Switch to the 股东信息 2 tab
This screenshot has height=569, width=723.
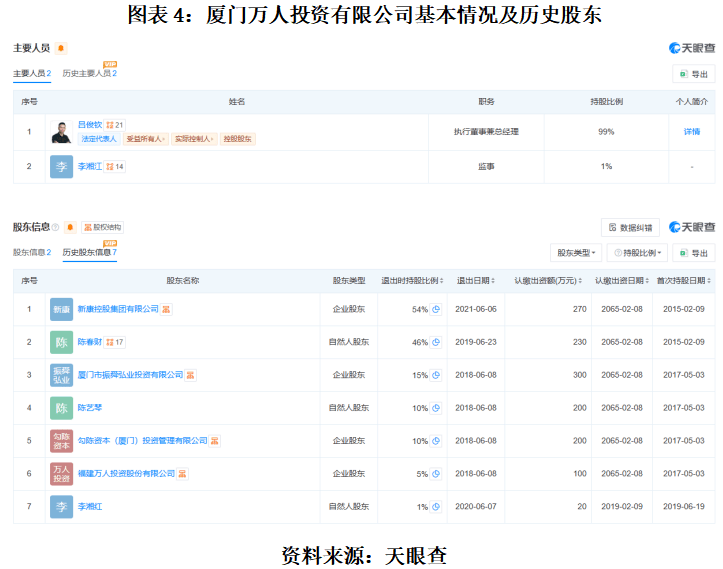click(32, 253)
